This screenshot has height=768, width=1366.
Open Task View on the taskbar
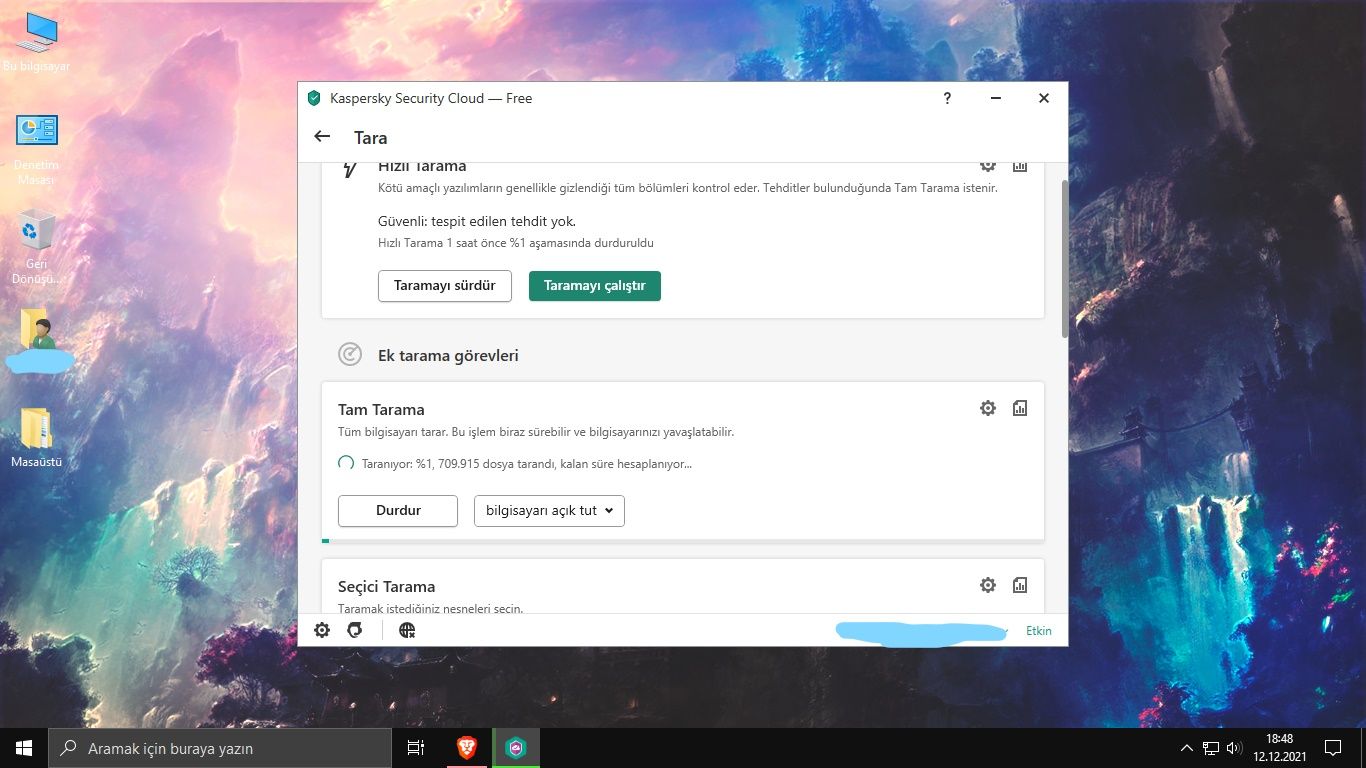[x=416, y=748]
